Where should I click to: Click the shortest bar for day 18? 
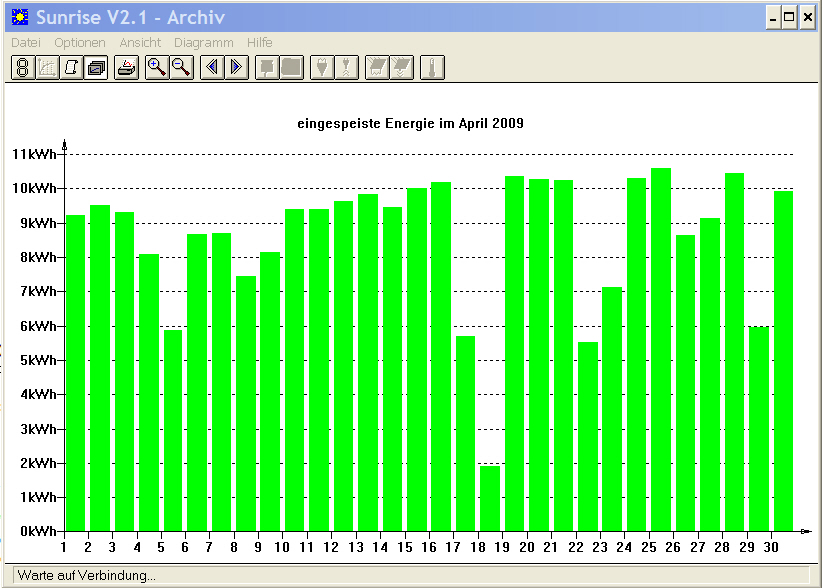490,498
